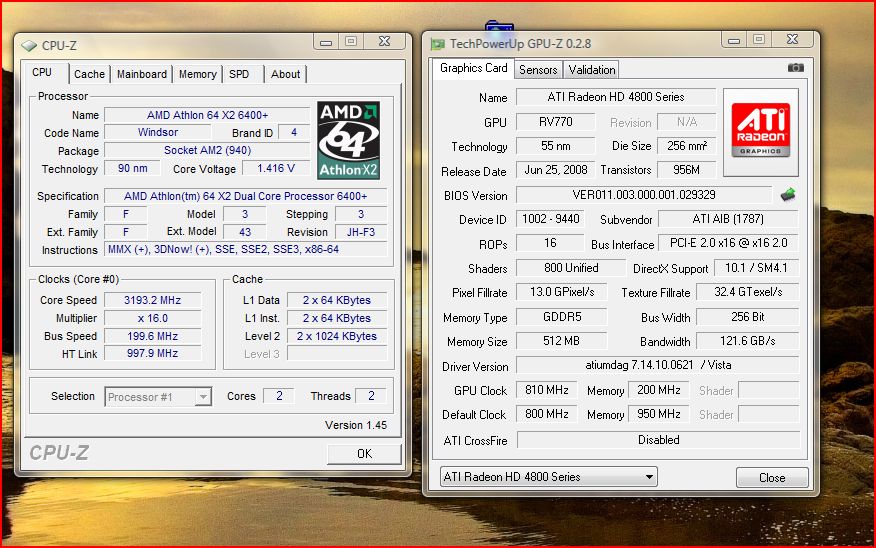The width and height of the screenshot is (876, 548).
Task: Click the 'Version 1.45' label in CPU-Z
Action: click(355, 425)
